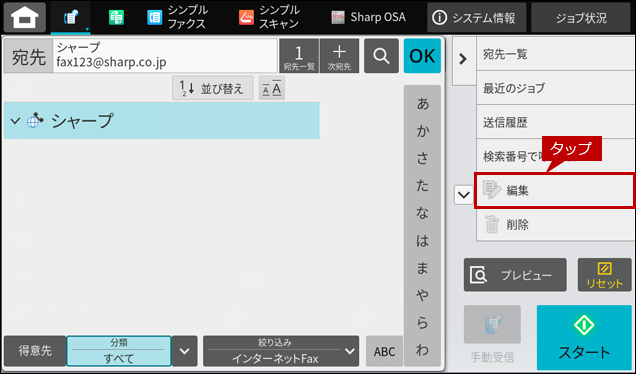This screenshot has height=374, width=636.
Task: Switch index to ABC
Action: 384,351
